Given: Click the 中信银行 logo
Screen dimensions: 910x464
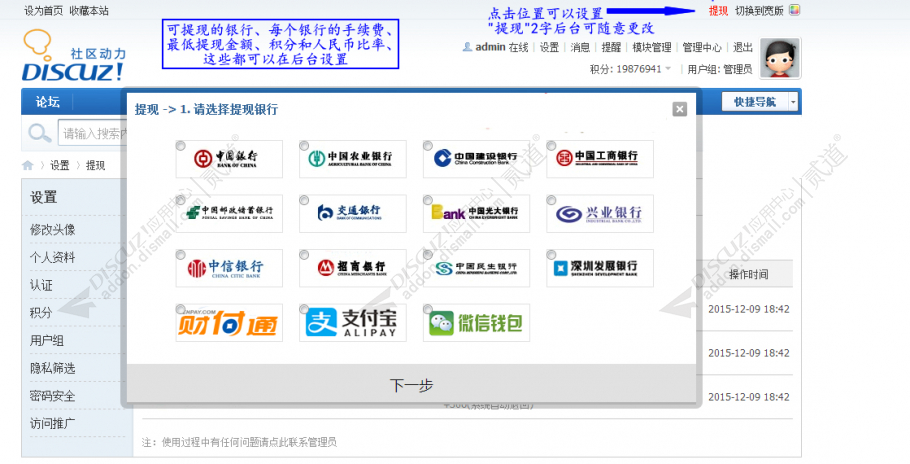Looking at the screenshot, I should tap(229, 268).
